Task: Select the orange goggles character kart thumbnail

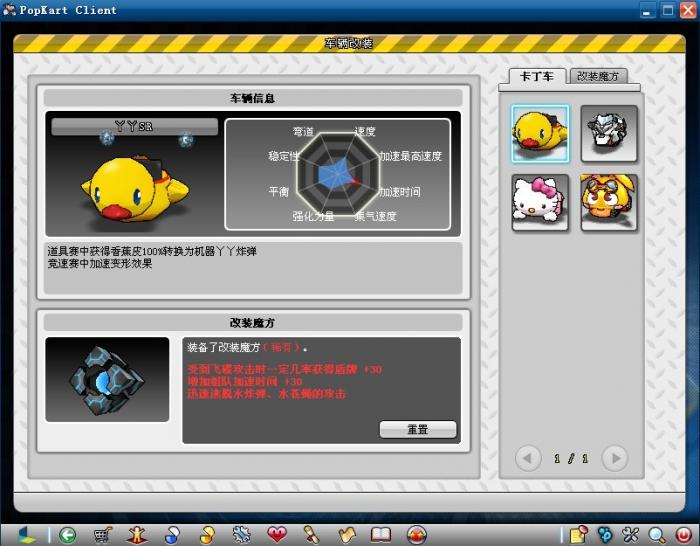Action: (x=609, y=202)
